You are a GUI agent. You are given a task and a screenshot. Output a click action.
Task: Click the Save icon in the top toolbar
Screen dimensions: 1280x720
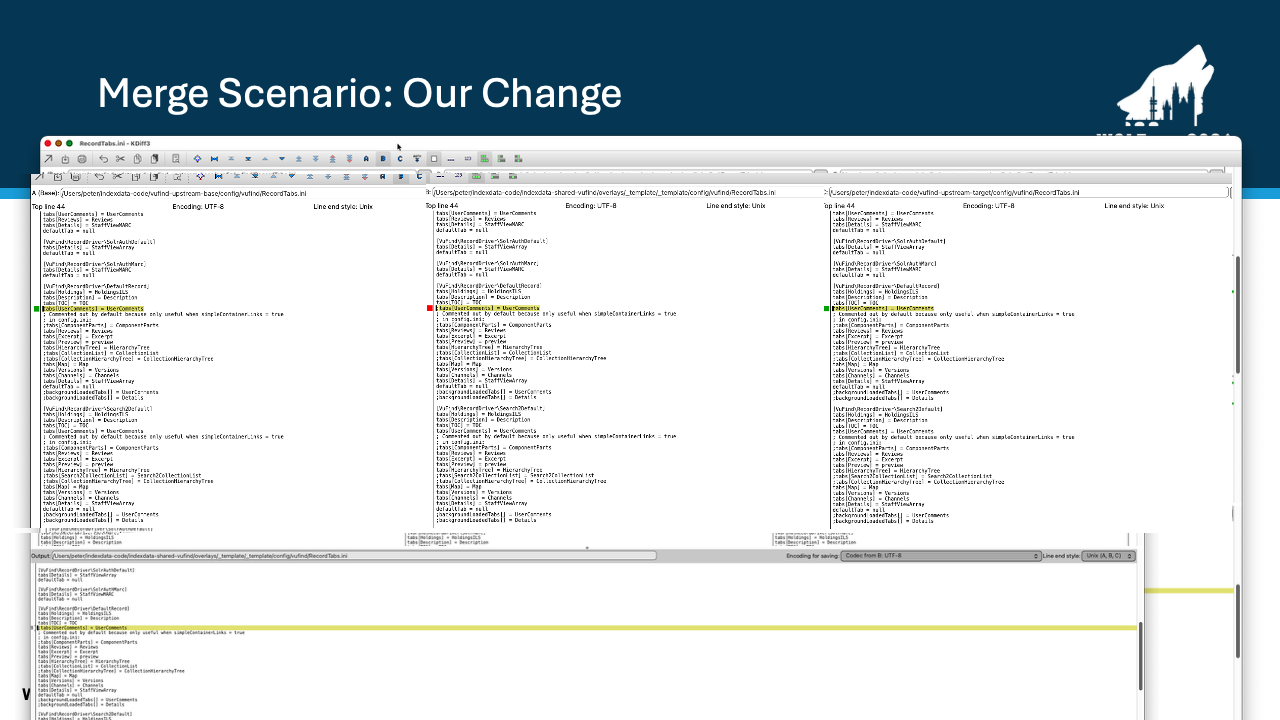pos(82,159)
